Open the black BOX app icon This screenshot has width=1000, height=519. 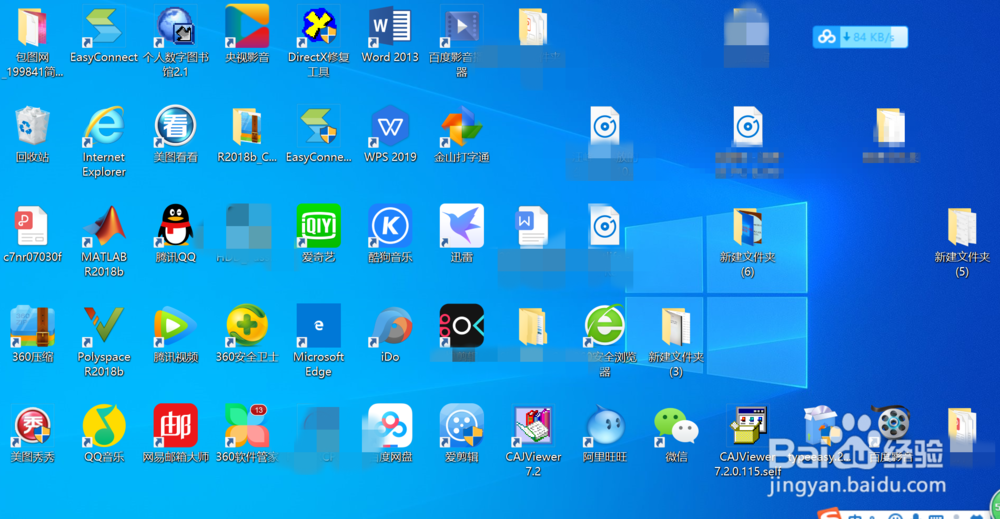462,326
